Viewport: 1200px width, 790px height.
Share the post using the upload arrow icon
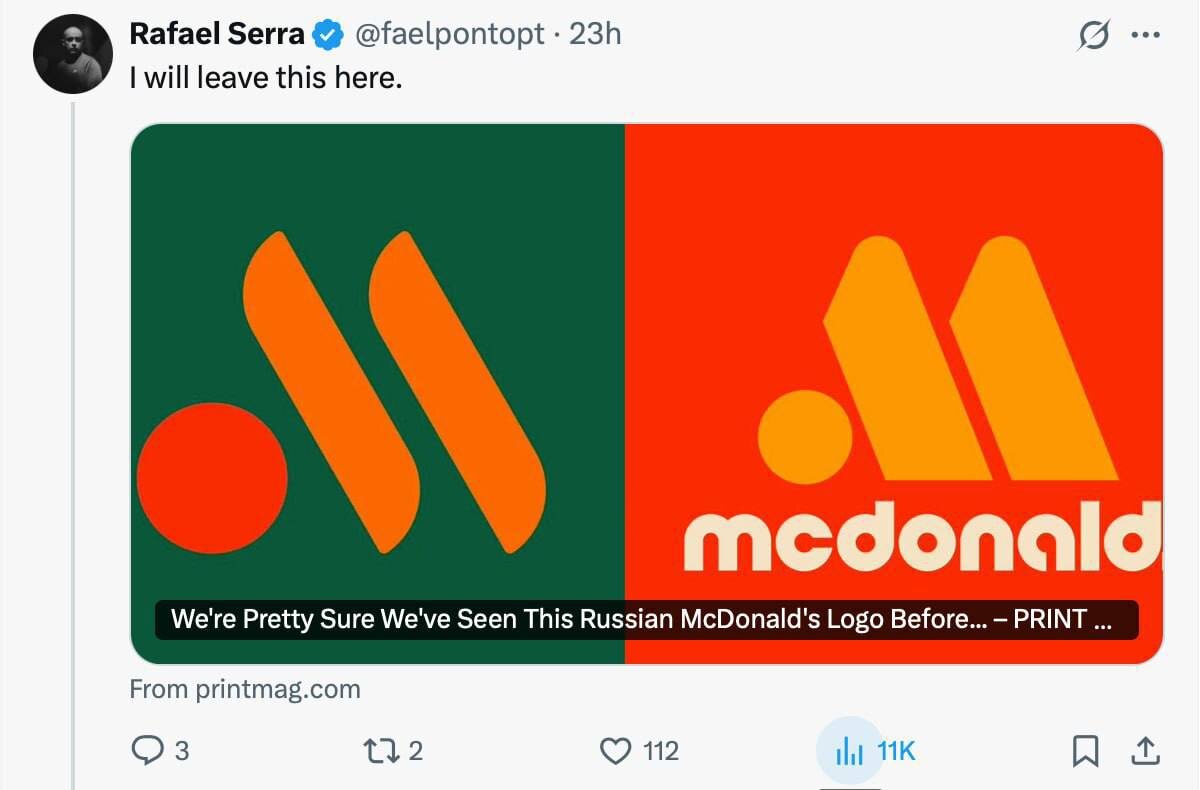tap(1145, 751)
